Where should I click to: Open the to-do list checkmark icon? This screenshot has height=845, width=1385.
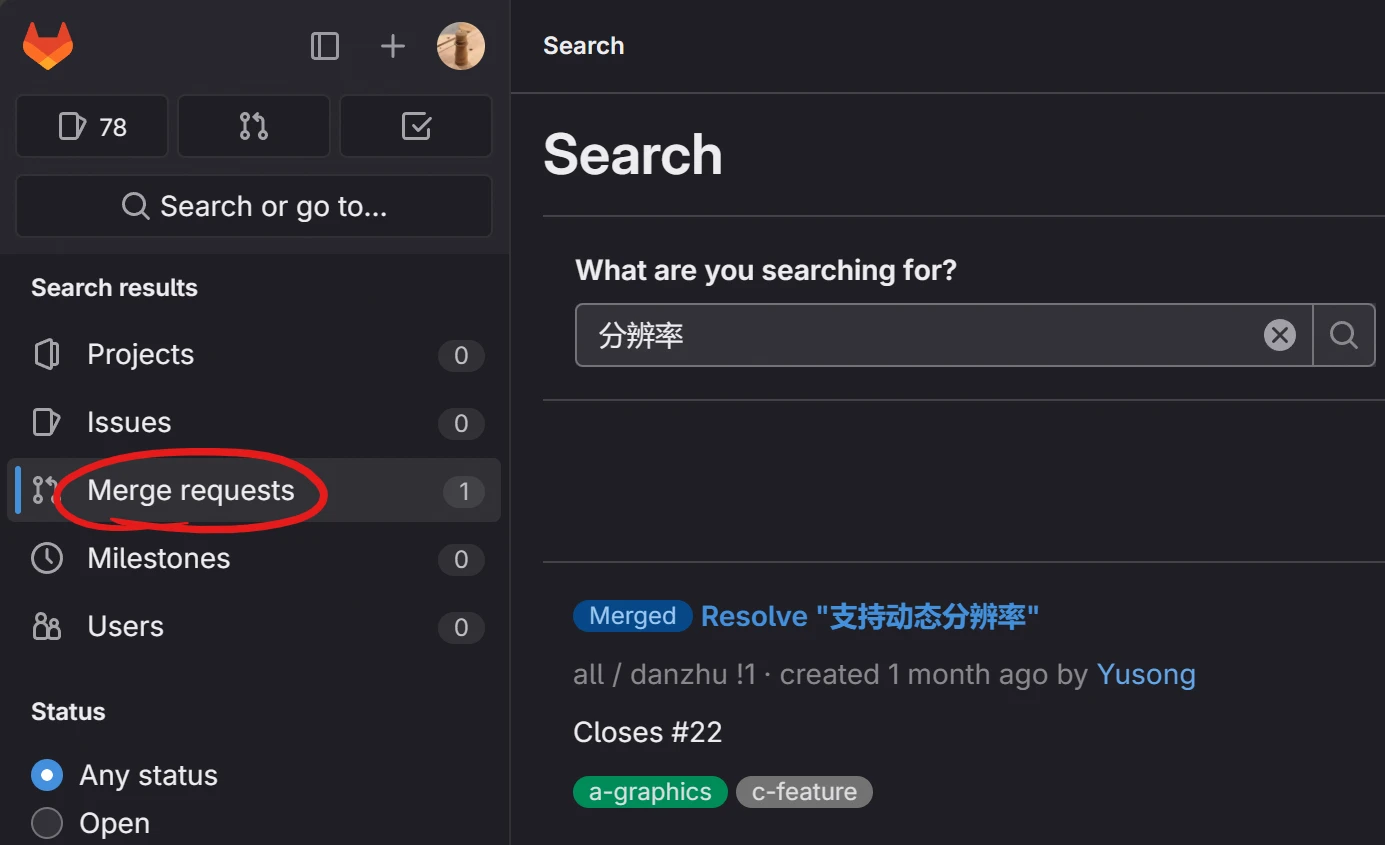(416, 127)
